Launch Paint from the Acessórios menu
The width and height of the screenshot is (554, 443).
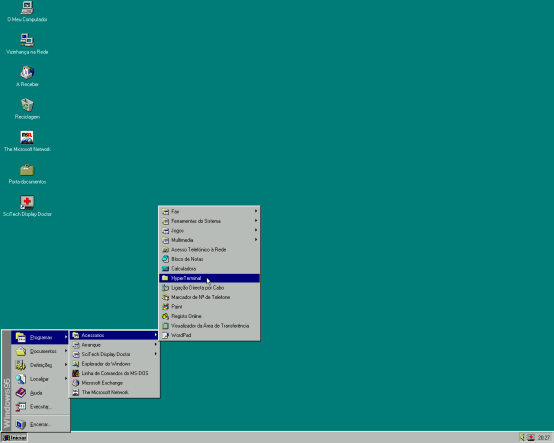[x=209, y=307]
